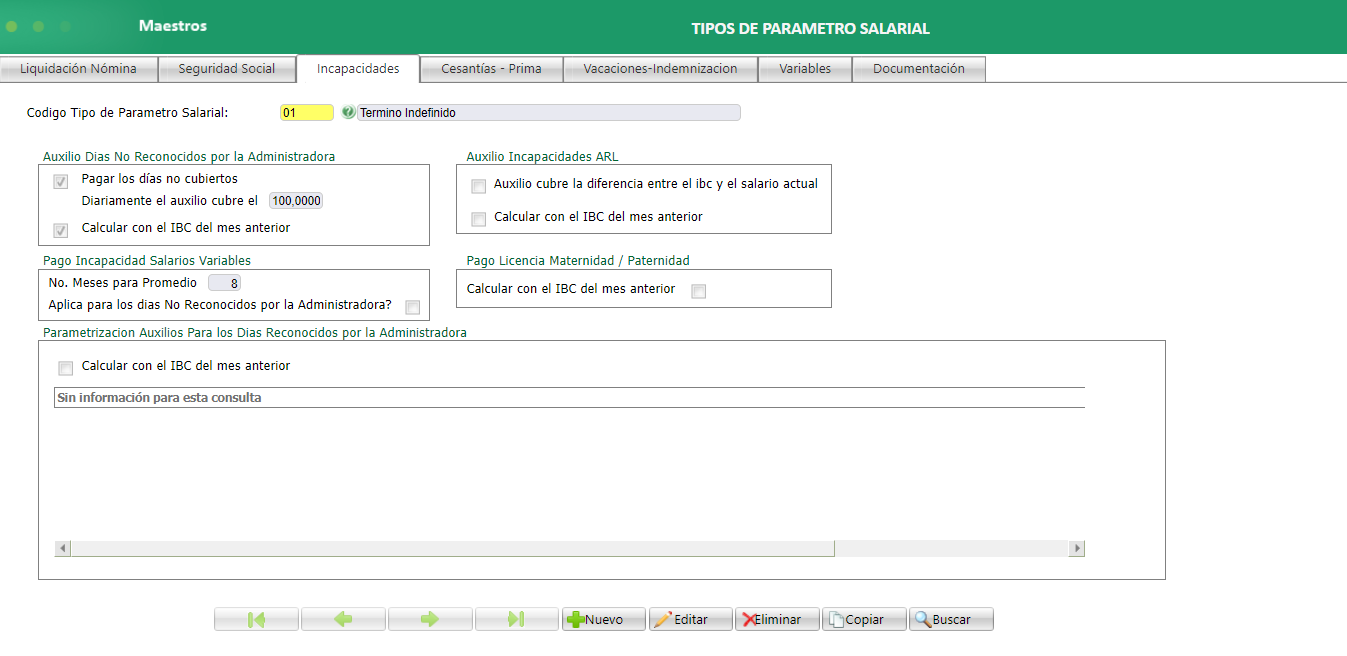Enable 'Auxilio cubre la diferencia entre el ibc y el salario actual'

(x=477, y=186)
